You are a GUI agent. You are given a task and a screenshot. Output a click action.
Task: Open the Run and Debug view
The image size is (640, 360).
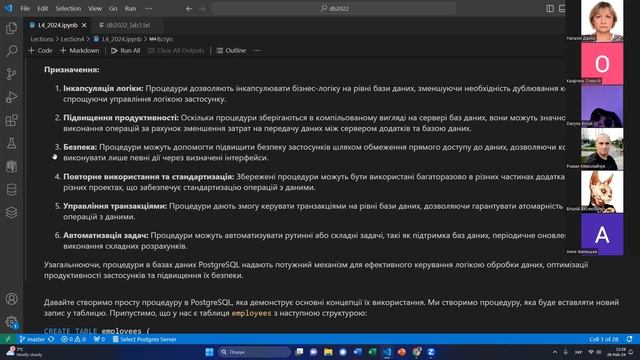click(11, 97)
